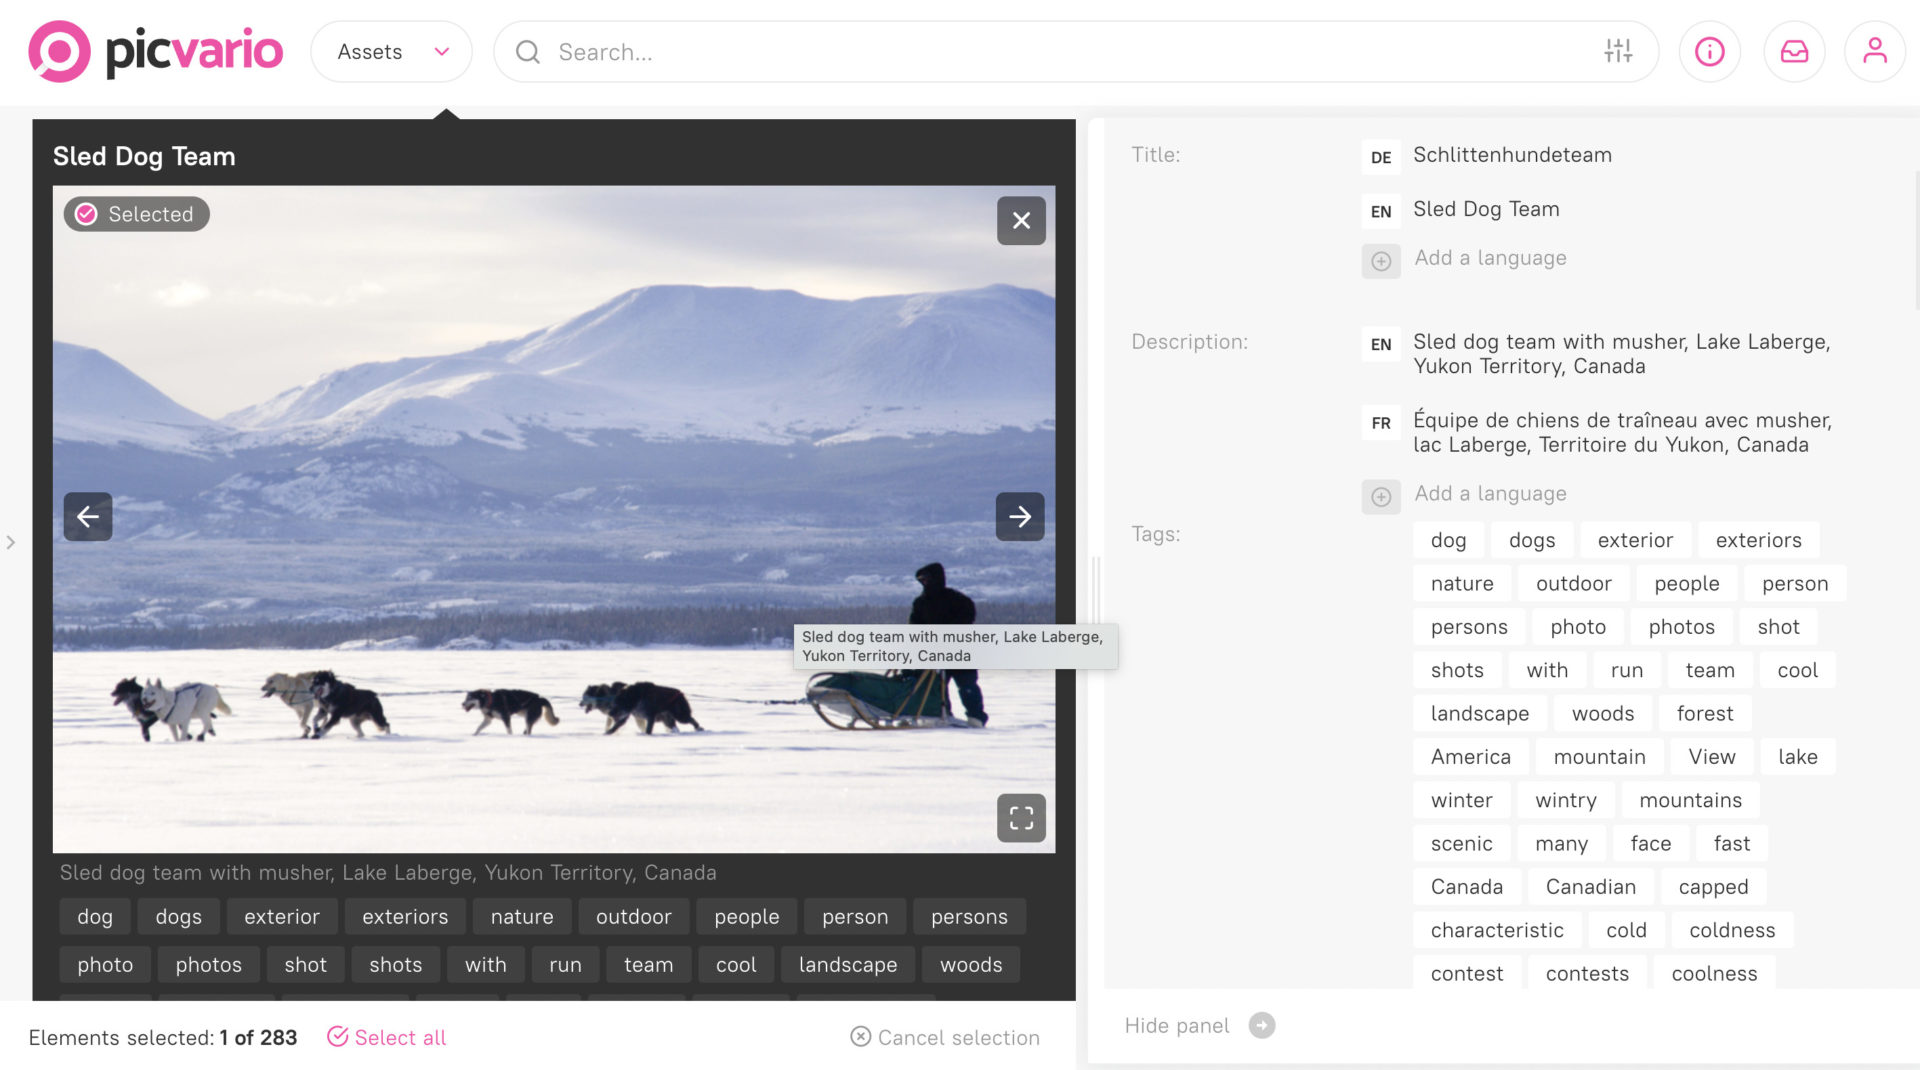
Task: Go to the previous image with the arrow
Action: (88, 516)
